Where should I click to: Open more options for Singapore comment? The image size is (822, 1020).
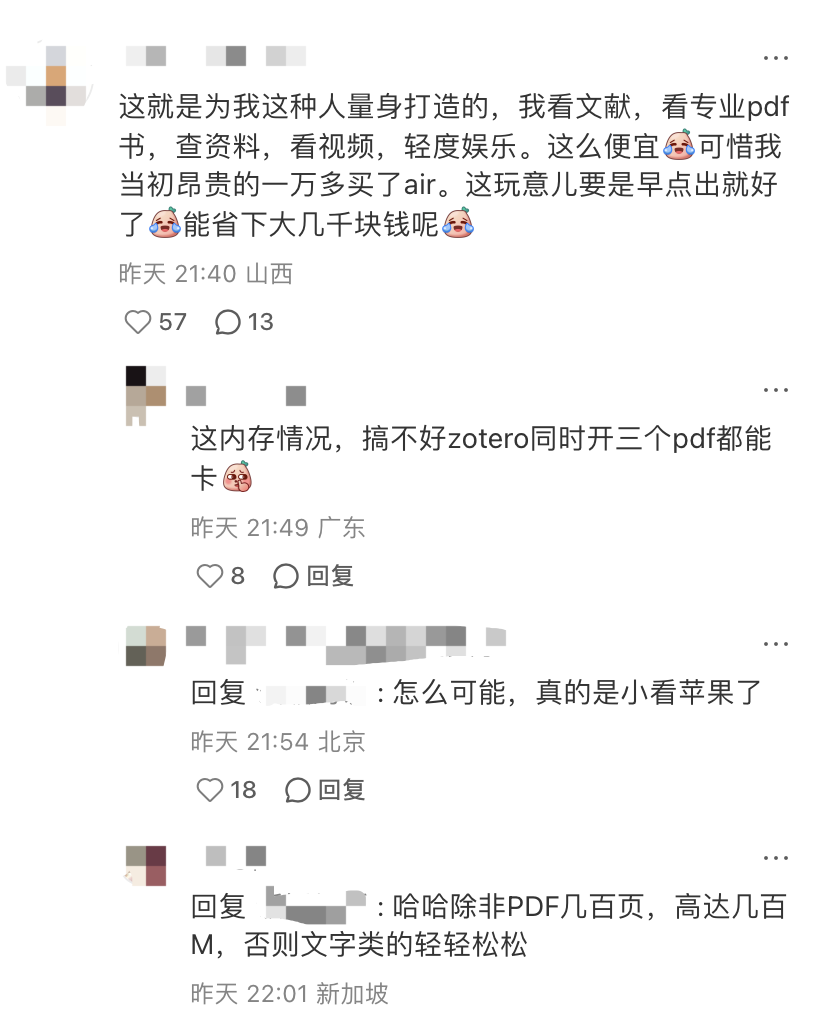pyautogui.click(x=775, y=858)
